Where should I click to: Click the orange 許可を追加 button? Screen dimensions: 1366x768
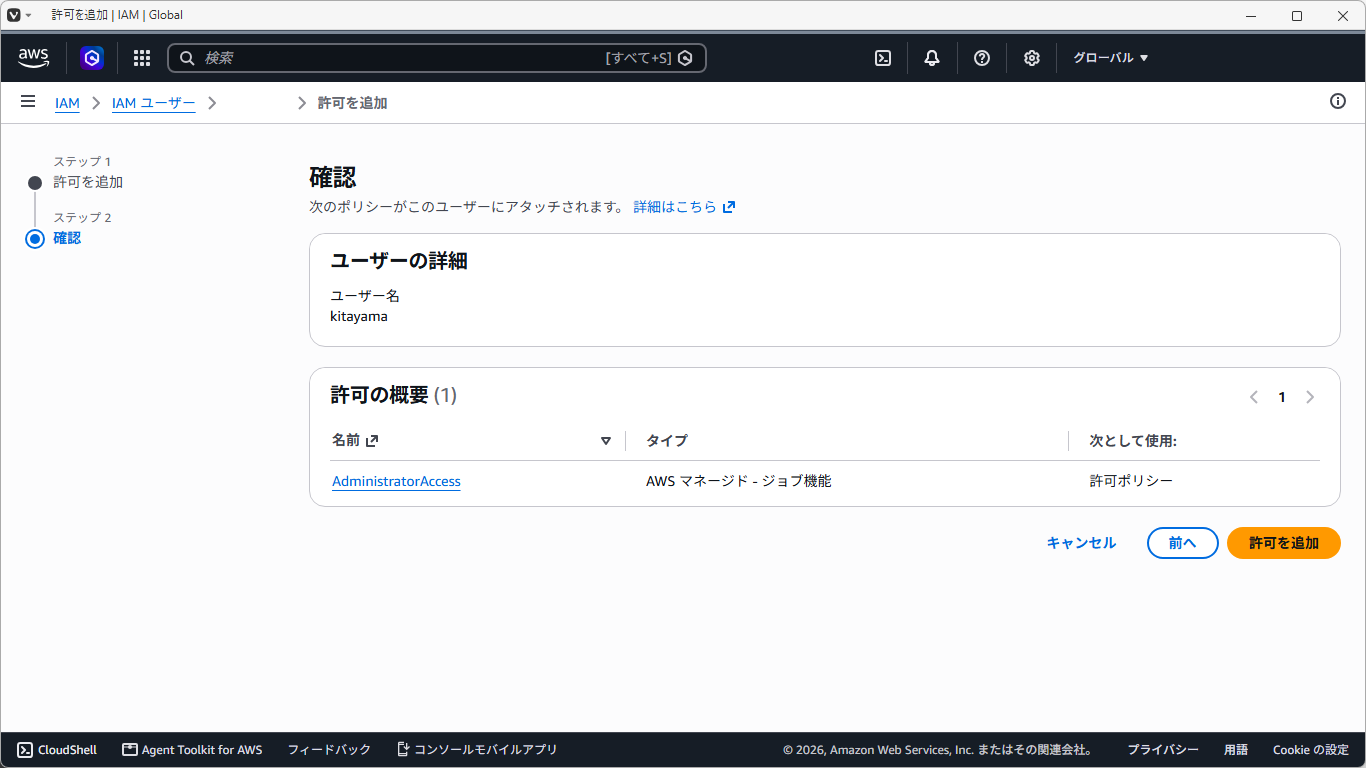pos(1284,543)
